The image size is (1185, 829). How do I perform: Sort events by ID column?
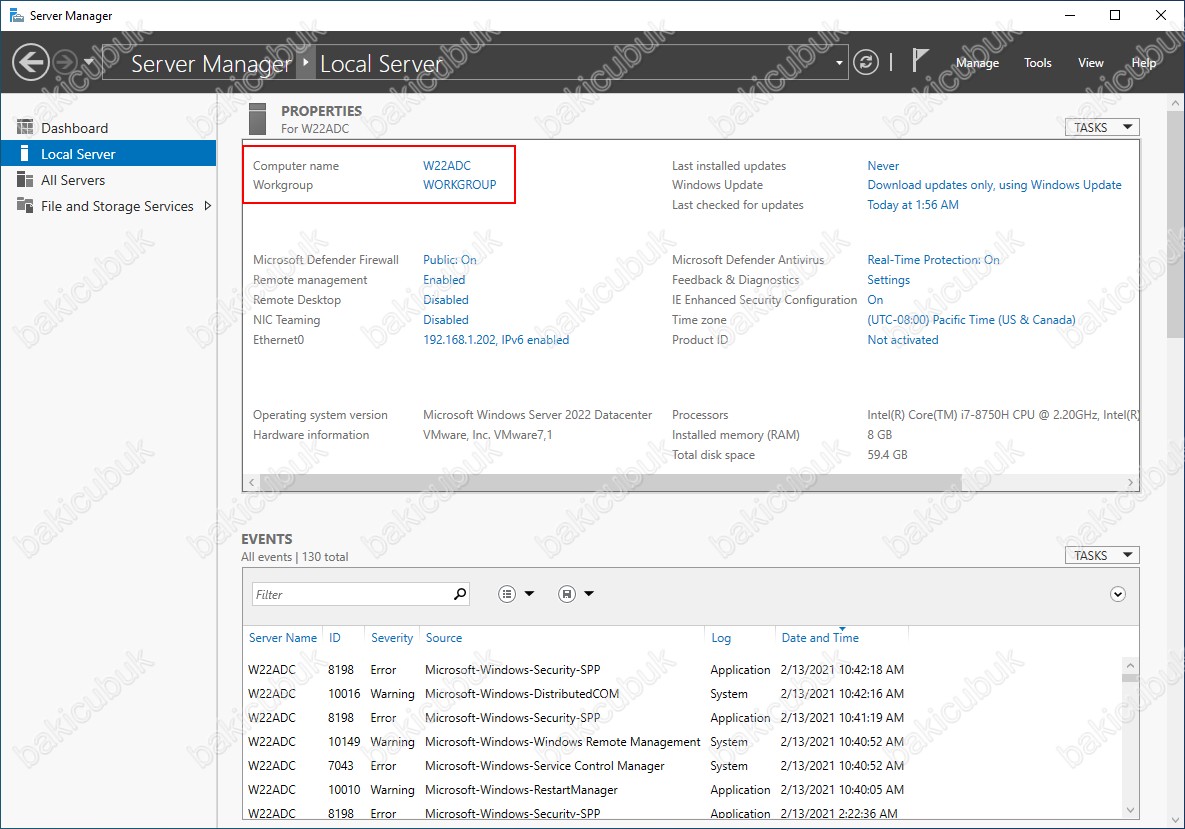[x=335, y=638]
